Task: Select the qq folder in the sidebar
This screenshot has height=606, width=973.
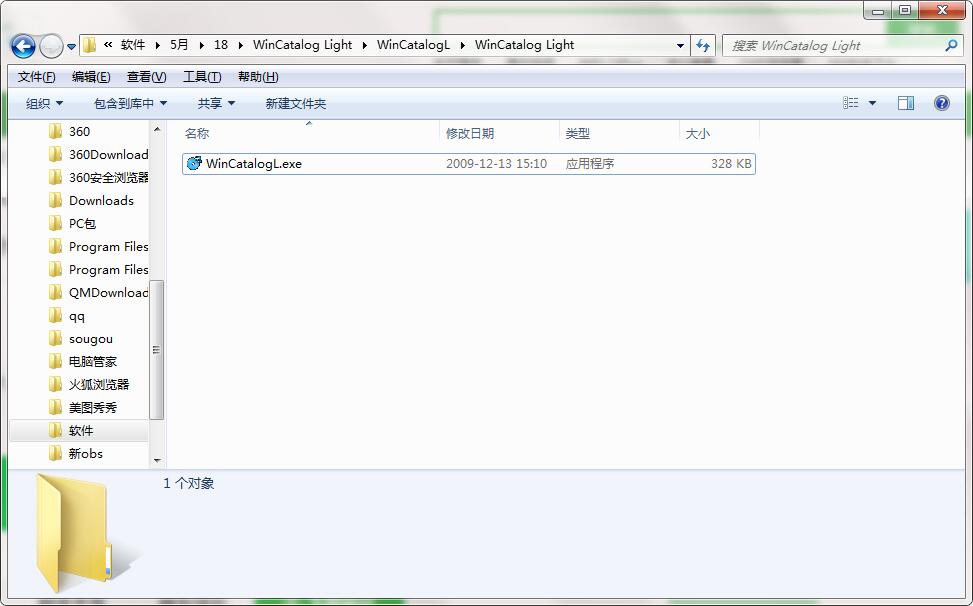Action: [x=77, y=316]
